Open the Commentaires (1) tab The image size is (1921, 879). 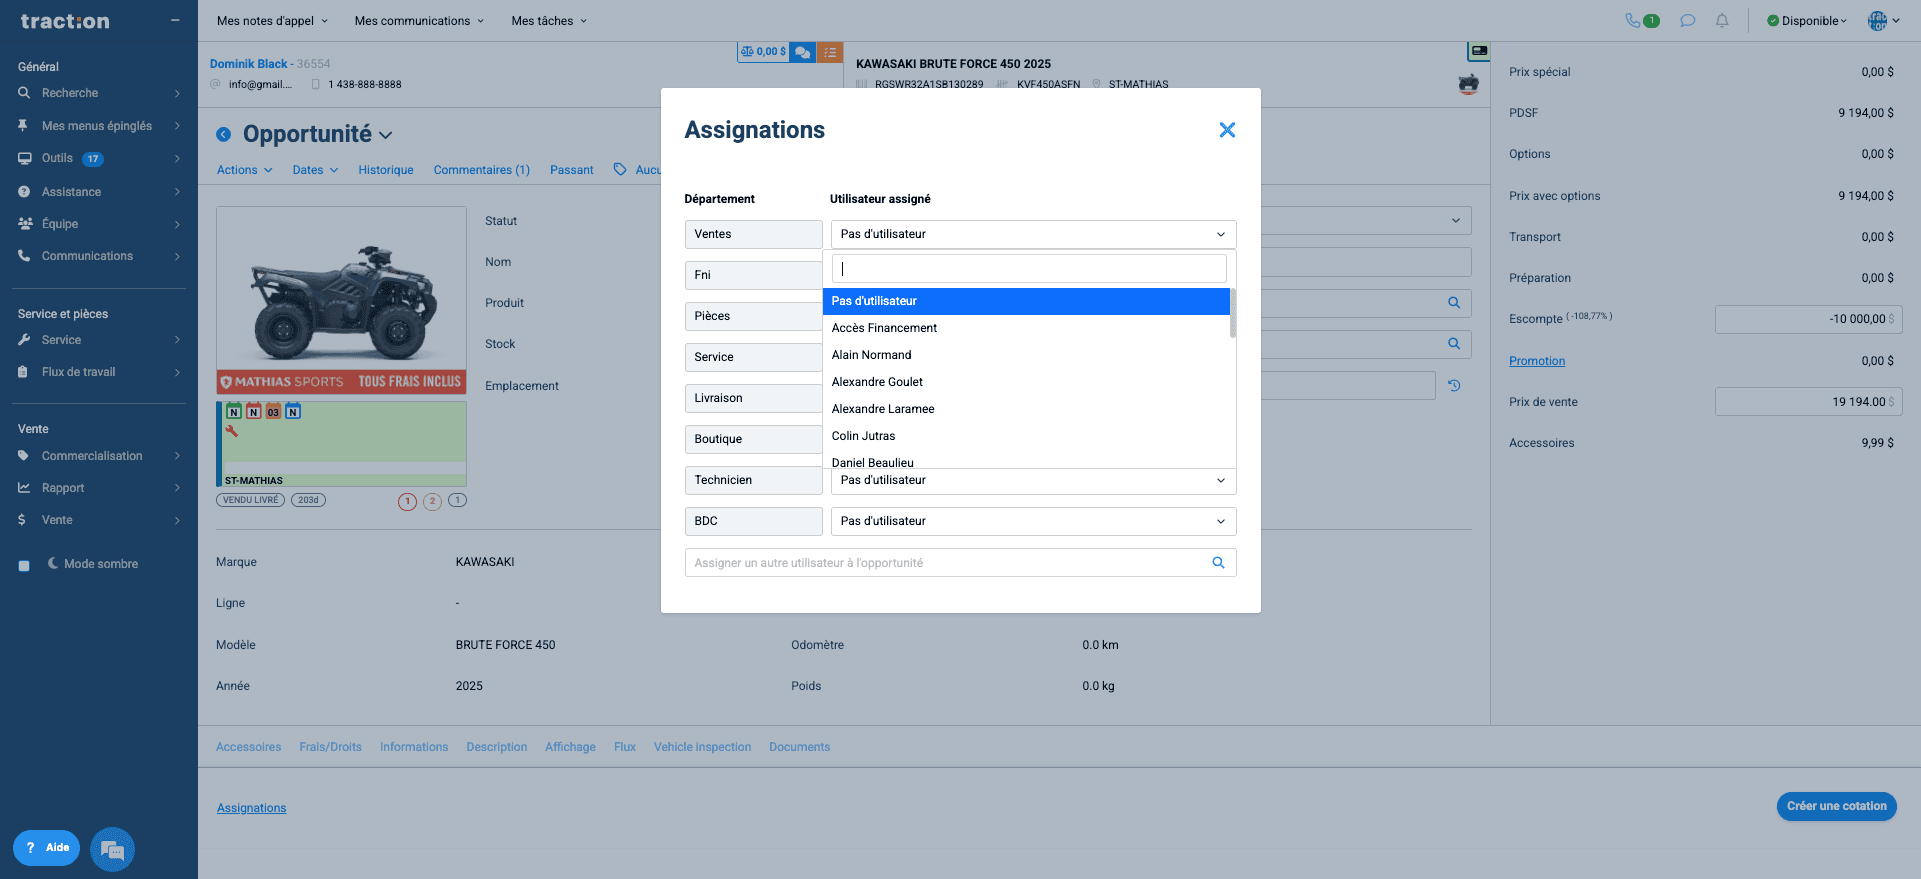click(482, 170)
